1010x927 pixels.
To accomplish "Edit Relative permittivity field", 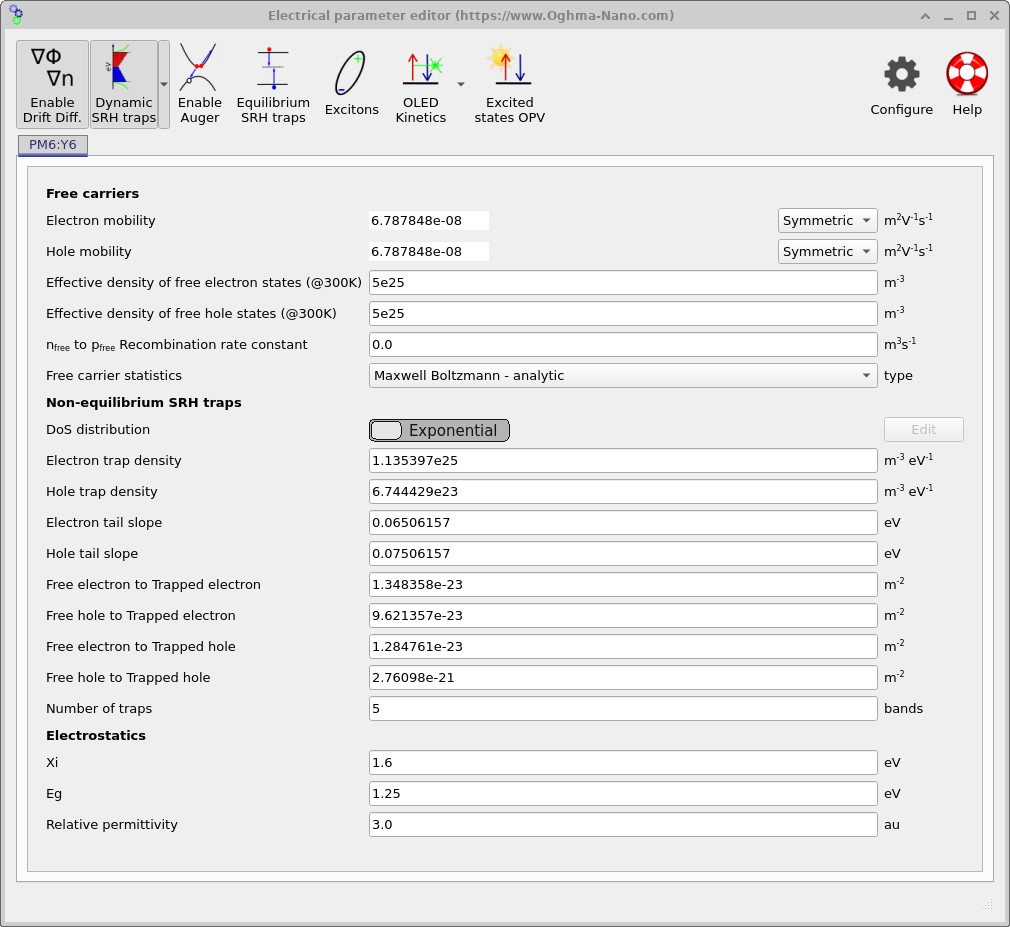I will pyautogui.click(x=623, y=825).
